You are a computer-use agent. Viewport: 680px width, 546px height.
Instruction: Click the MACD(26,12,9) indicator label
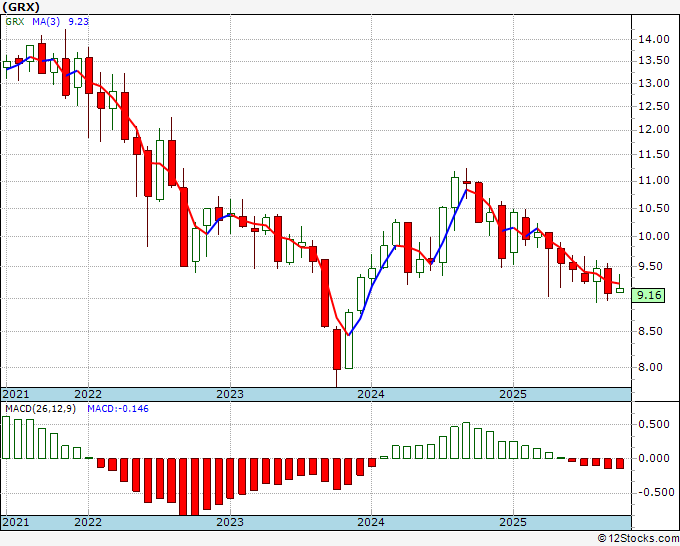(x=40, y=409)
